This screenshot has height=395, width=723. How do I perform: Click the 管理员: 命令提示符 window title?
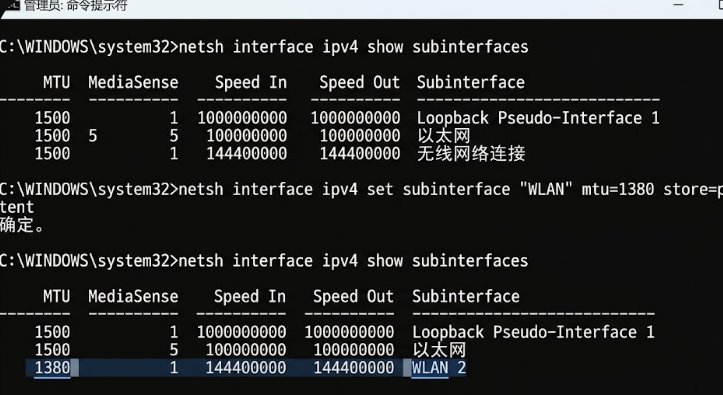click(76, 6)
